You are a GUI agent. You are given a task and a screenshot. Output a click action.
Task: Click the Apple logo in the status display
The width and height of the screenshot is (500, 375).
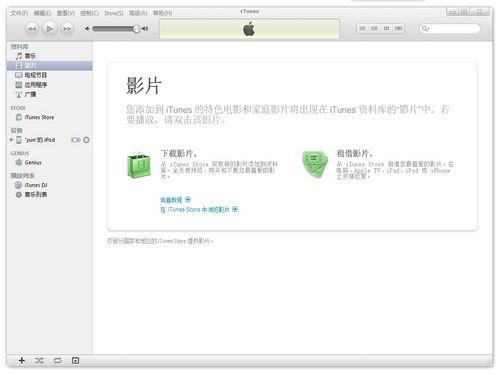(249, 29)
